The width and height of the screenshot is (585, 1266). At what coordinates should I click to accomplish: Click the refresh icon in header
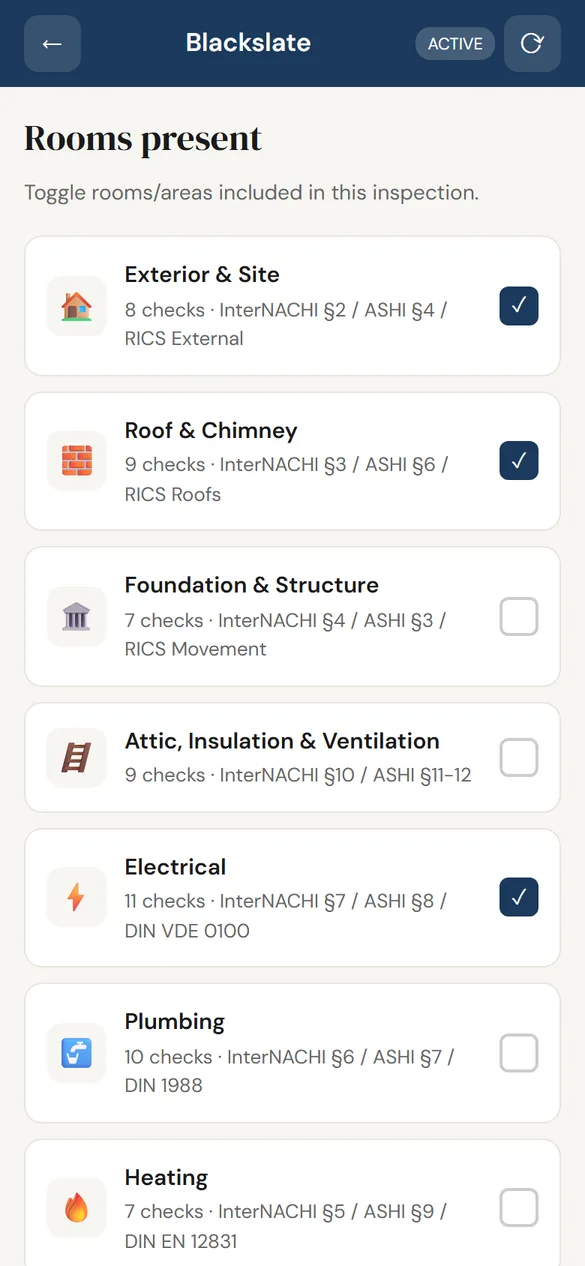pos(532,44)
